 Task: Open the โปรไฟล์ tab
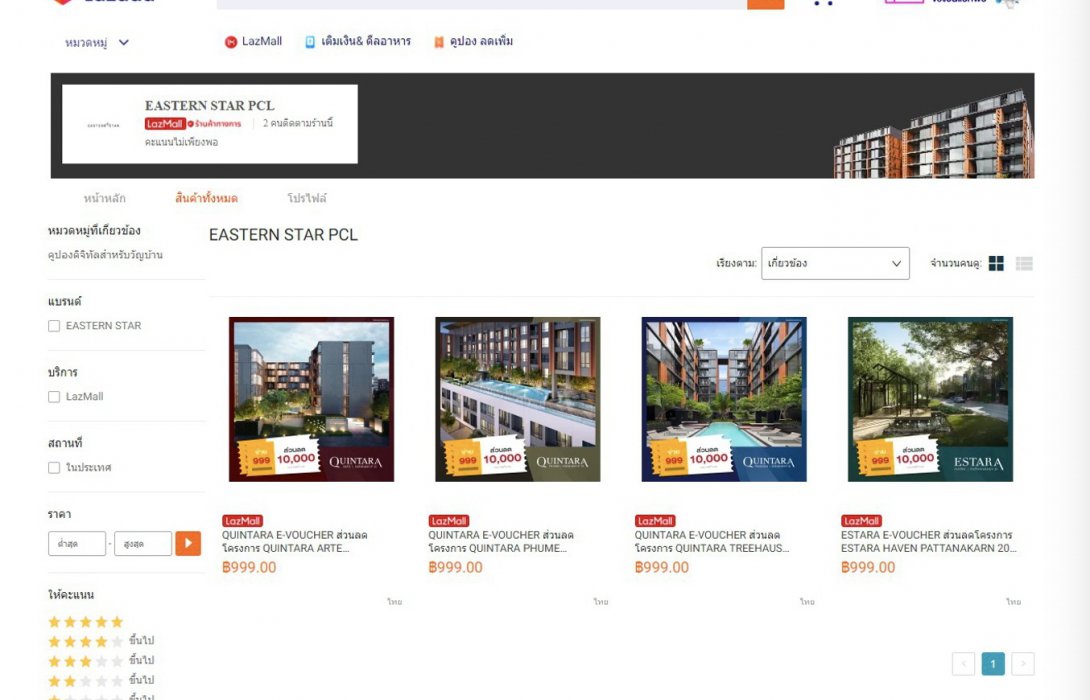[x=304, y=197]
